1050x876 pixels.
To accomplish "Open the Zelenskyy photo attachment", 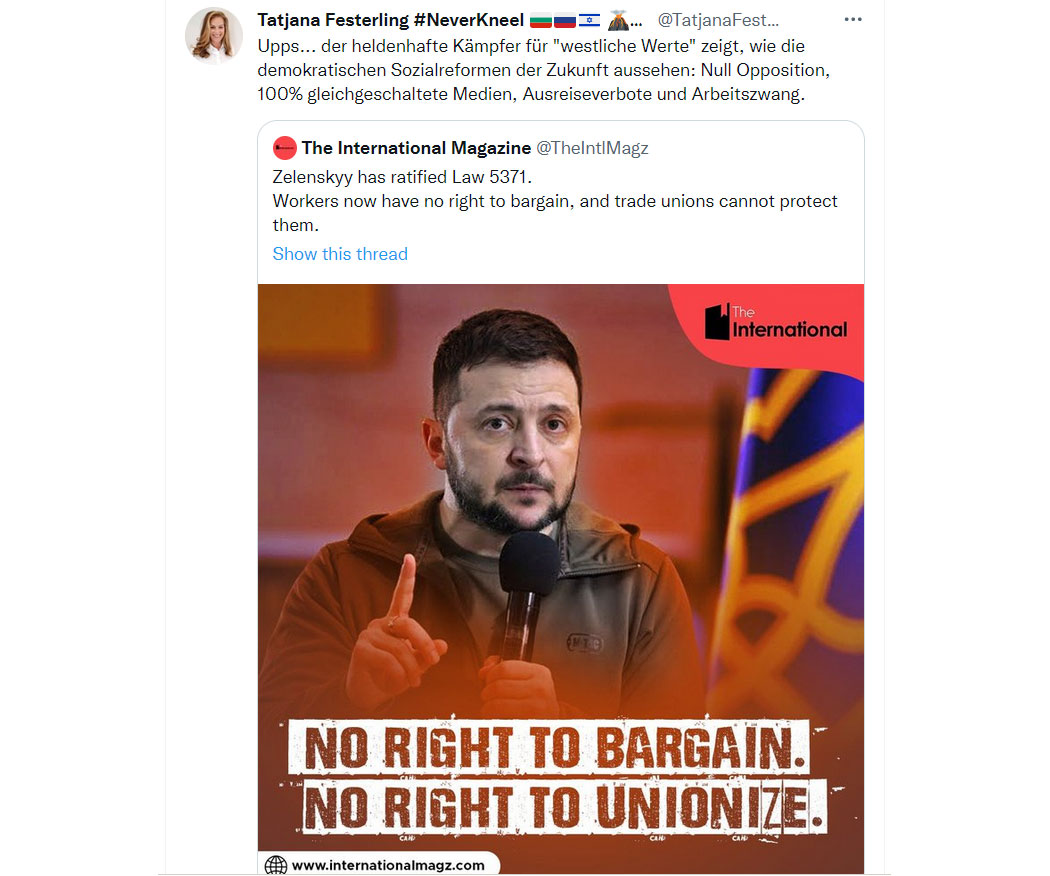I will [560, 579].
